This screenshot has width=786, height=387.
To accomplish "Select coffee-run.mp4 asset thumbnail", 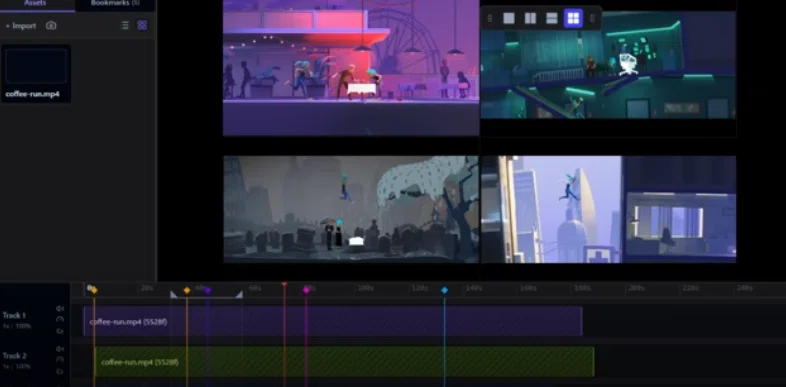I will (x=36, y=66).
